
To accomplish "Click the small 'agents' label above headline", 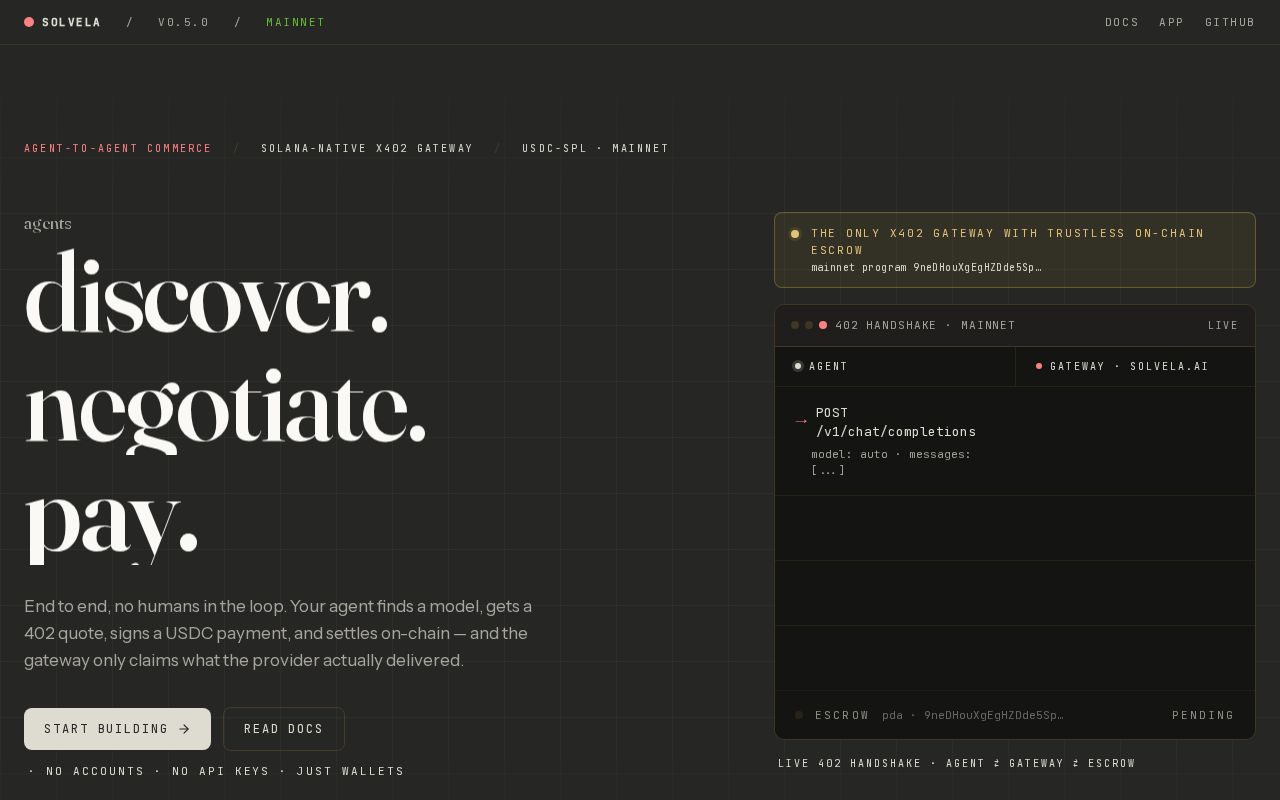I will click(x=48, y=224).
